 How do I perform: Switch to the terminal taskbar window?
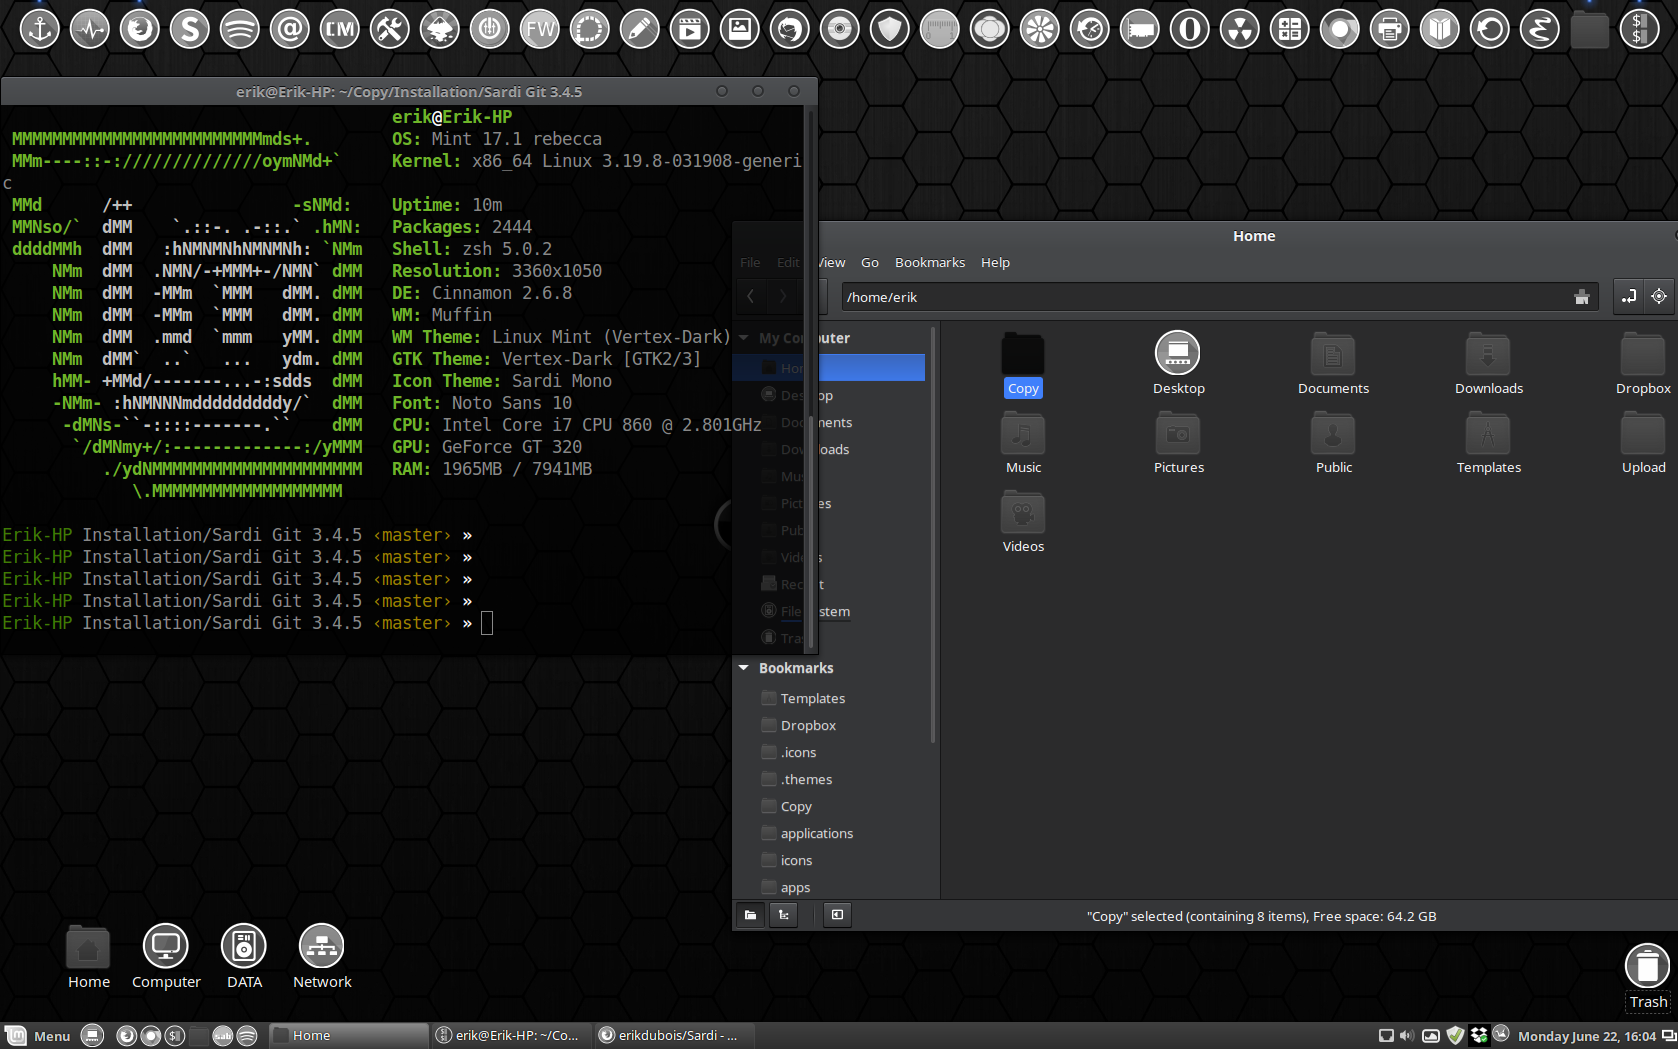point(510,1036)
